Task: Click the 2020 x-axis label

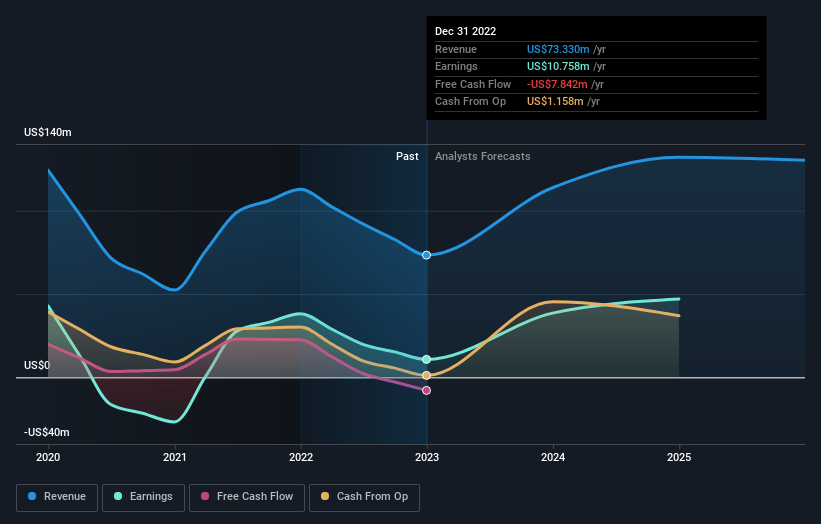Action: 48,458
